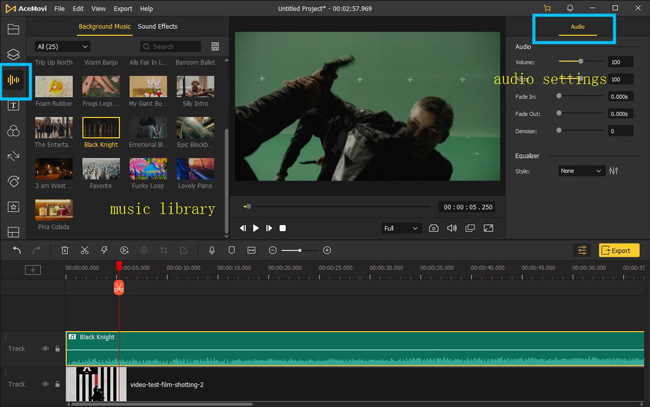Viewport: 650px width, 407px height.
Task: Take a snapshot of the preview frame
Action: click(434, 228)
